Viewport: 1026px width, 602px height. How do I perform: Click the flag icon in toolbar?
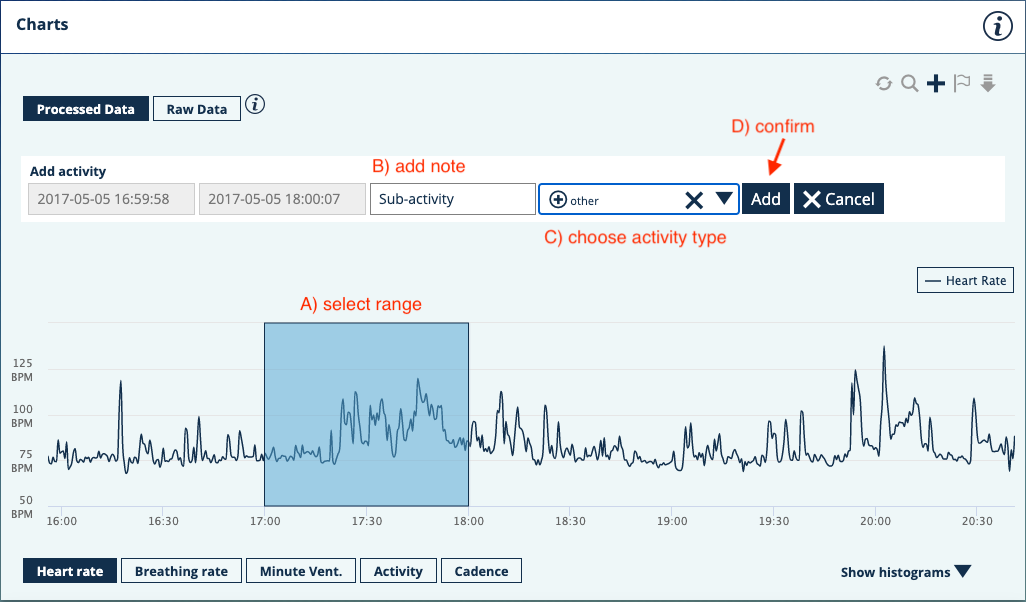(962, 84)
